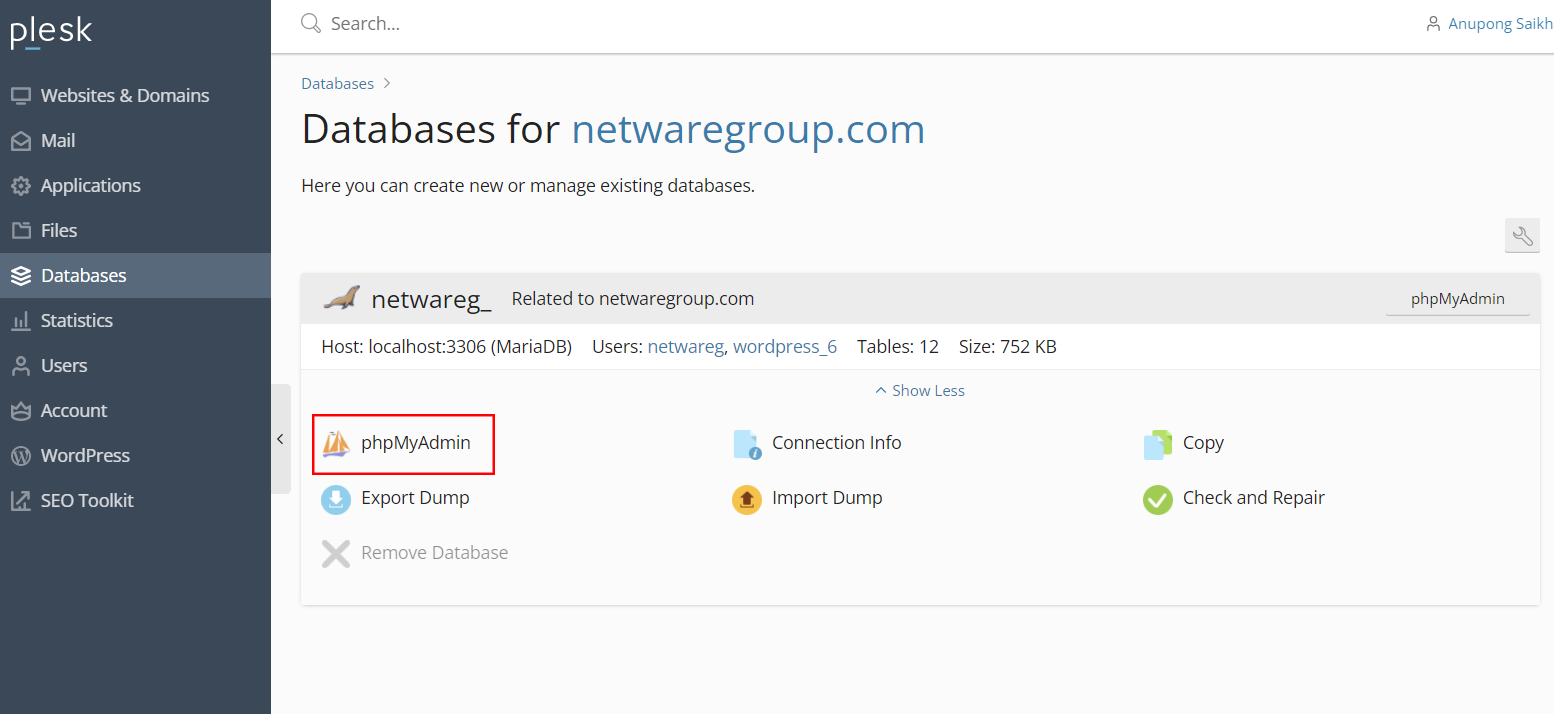Click the Export Dump download icon
1554x714 pixels.
(x=336, y=498)
